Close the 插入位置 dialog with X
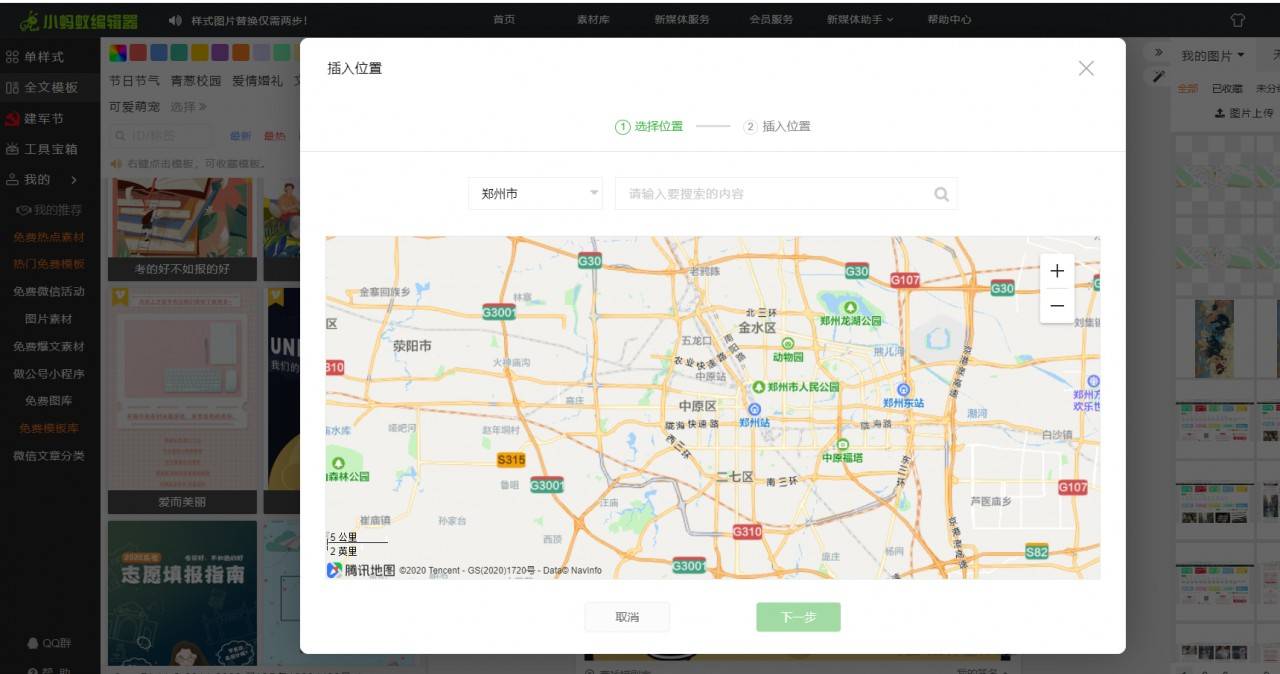 pyautogui.click(x=1086, y=68)
